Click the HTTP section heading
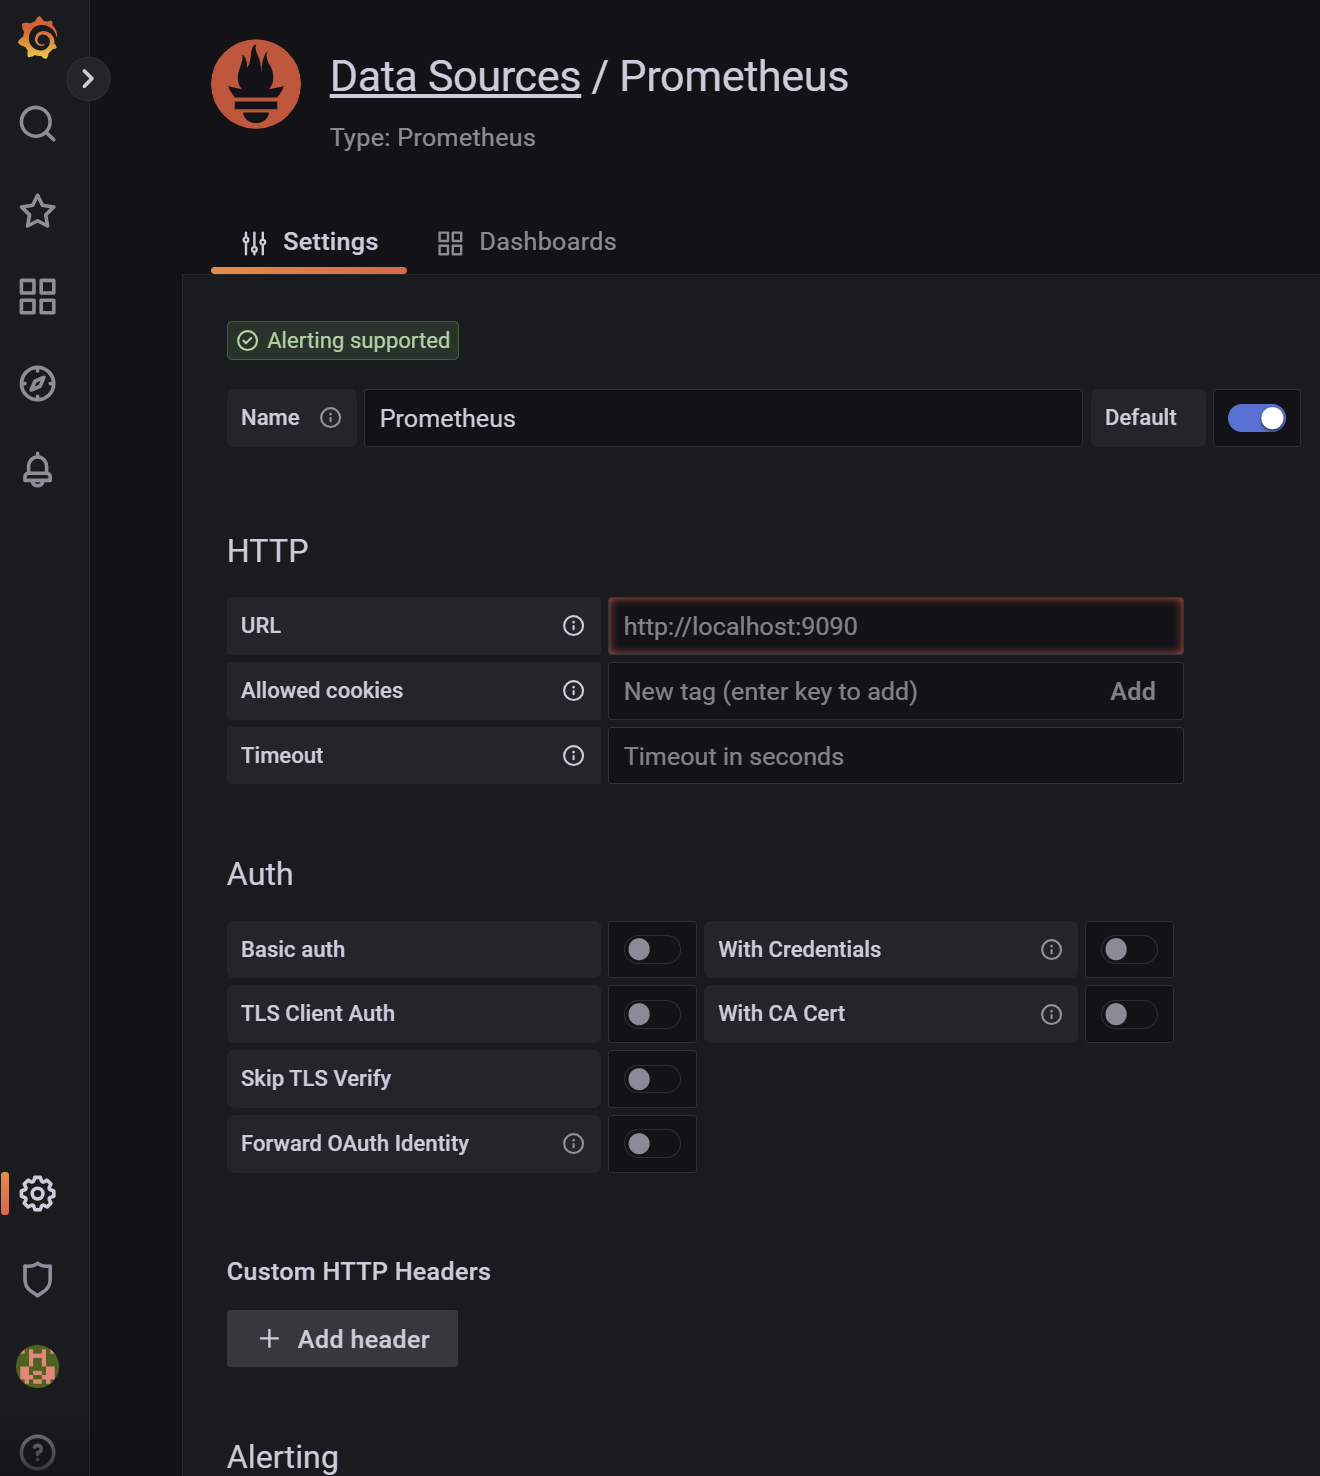 [x=268, y=551]
